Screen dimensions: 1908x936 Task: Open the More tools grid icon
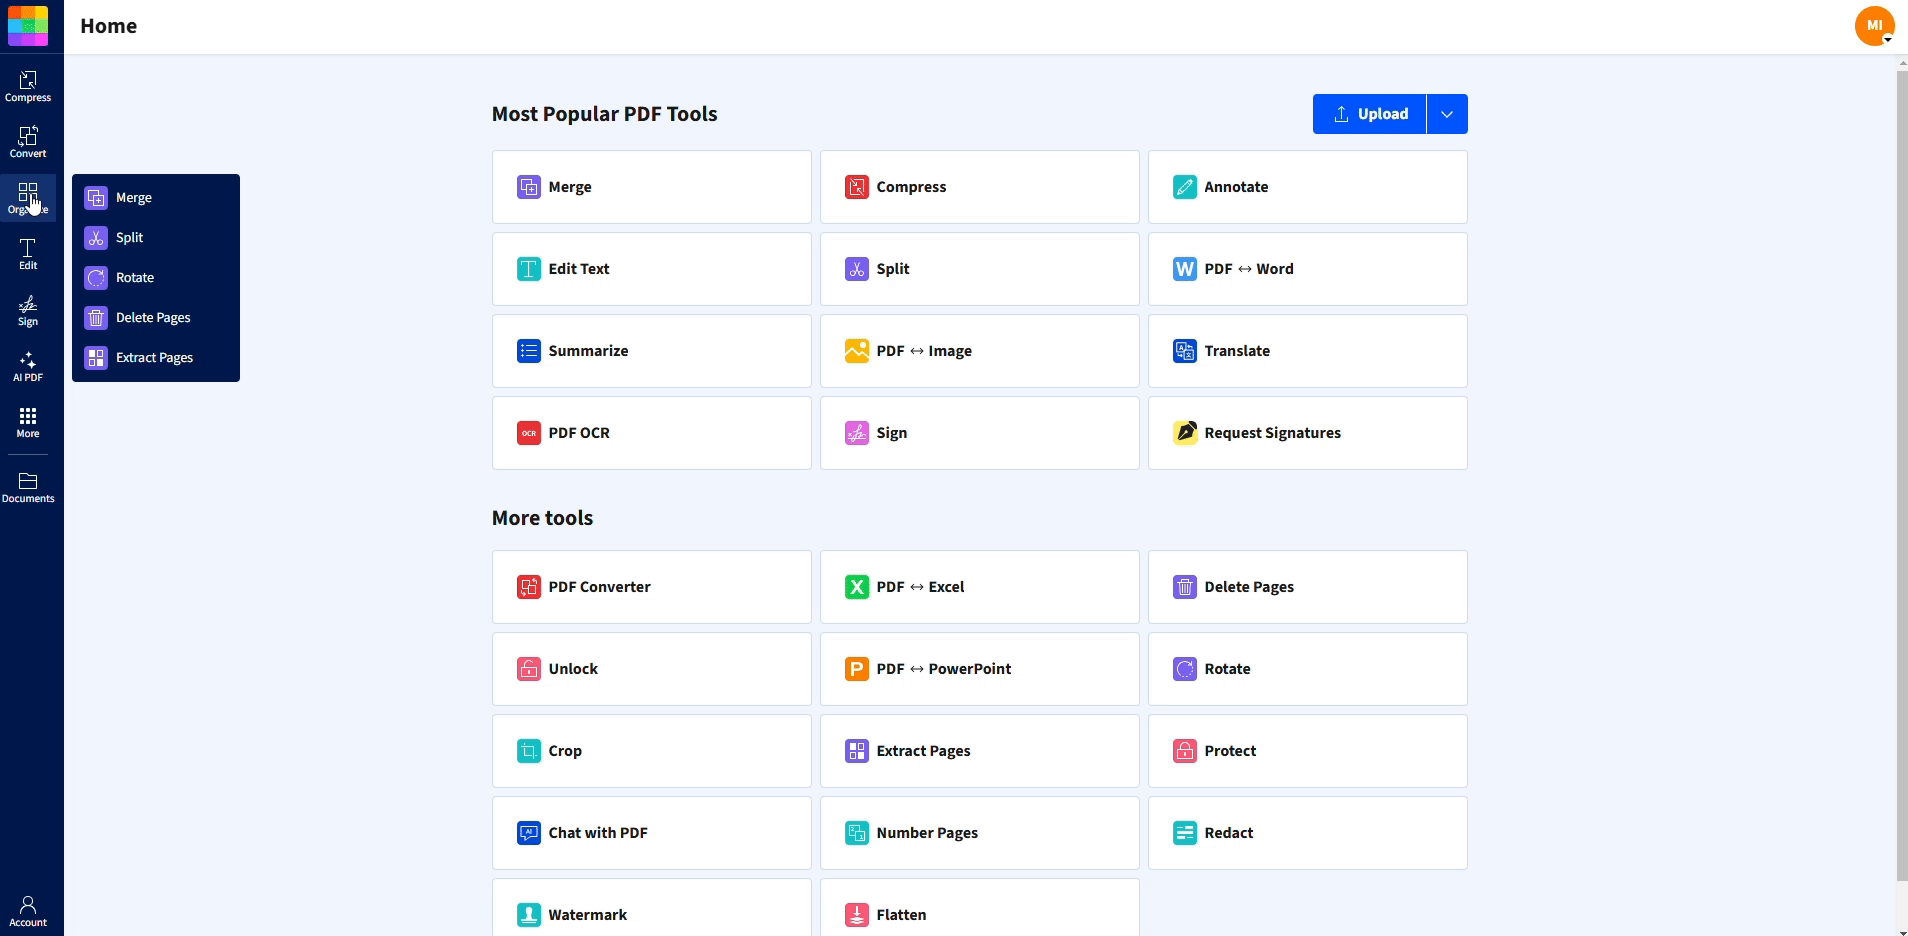(28, 422)
